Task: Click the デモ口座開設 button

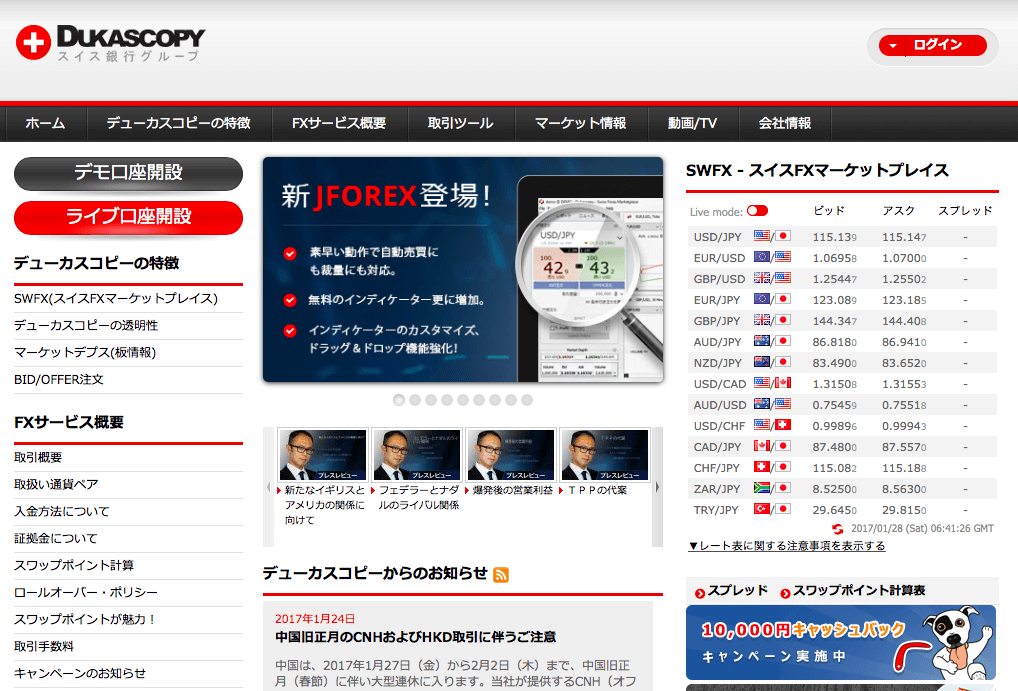Action: (129, 173)
